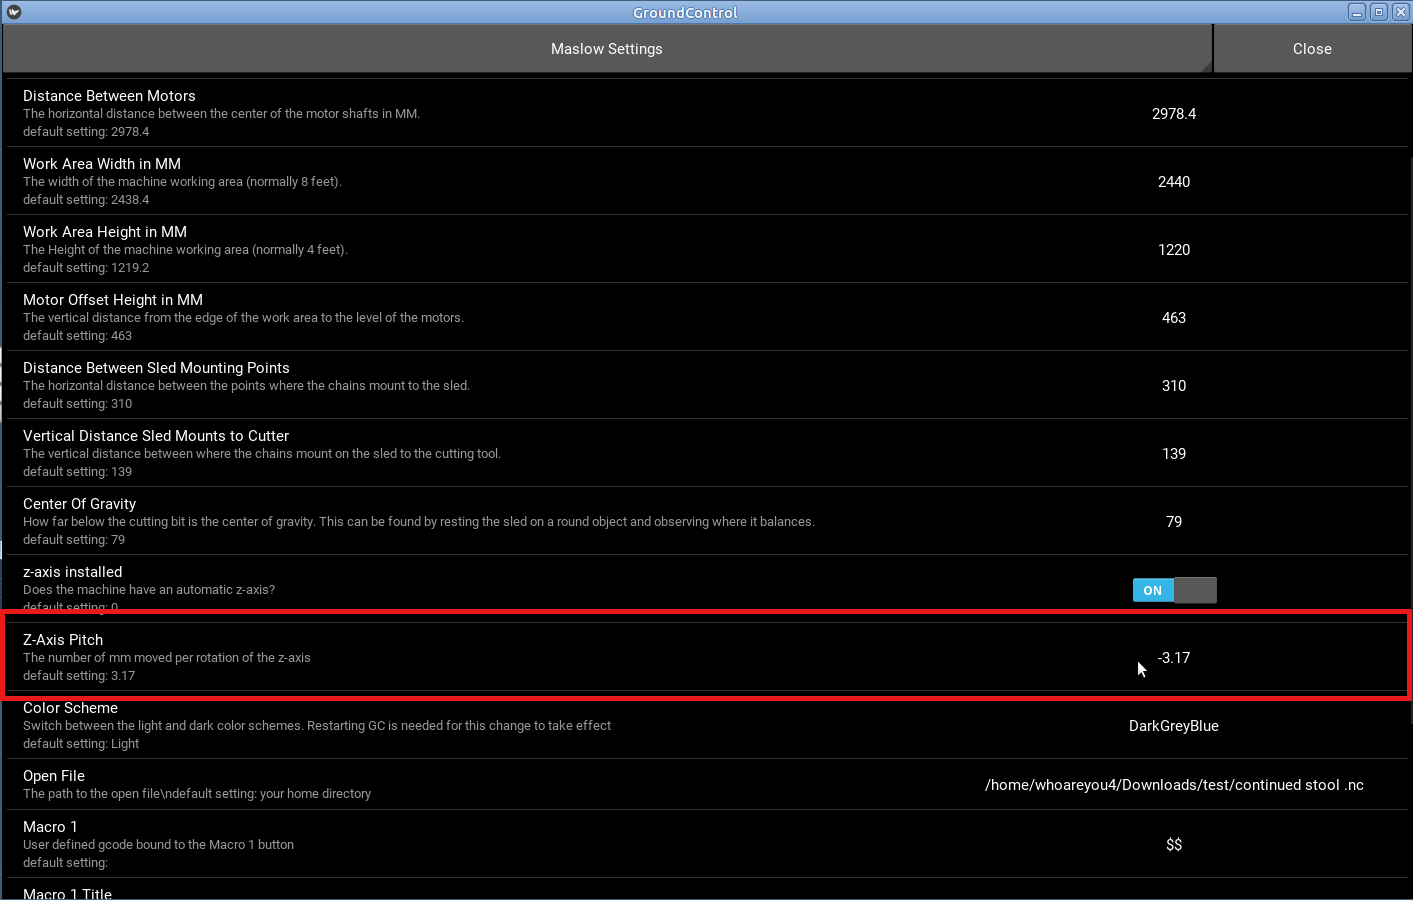Image resolution: width=1413 pixels, height=900 pixels.
Task: Edit the Work Area Width value 2440
Action: click(1174, 182)
